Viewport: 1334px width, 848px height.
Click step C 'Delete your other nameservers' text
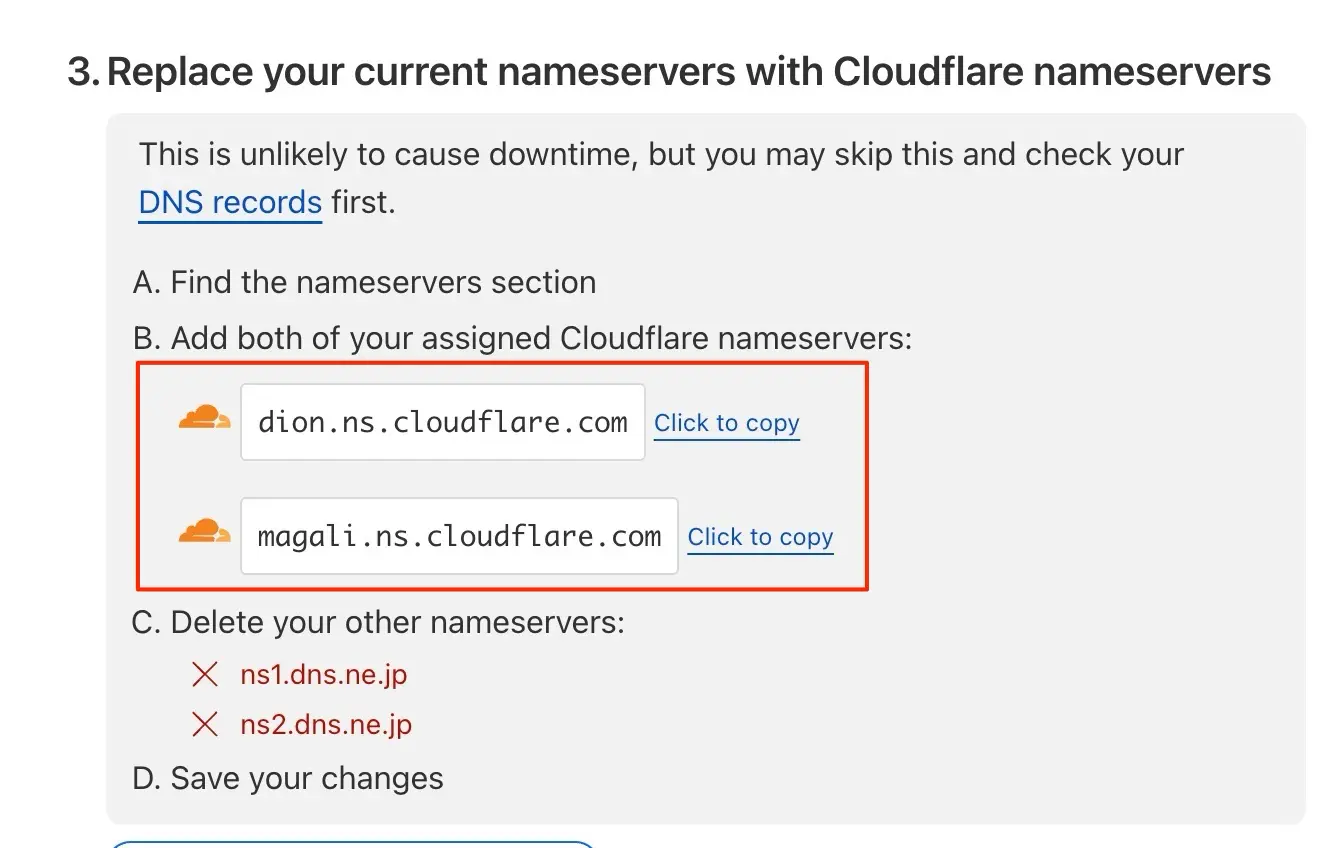click(378, 623)
